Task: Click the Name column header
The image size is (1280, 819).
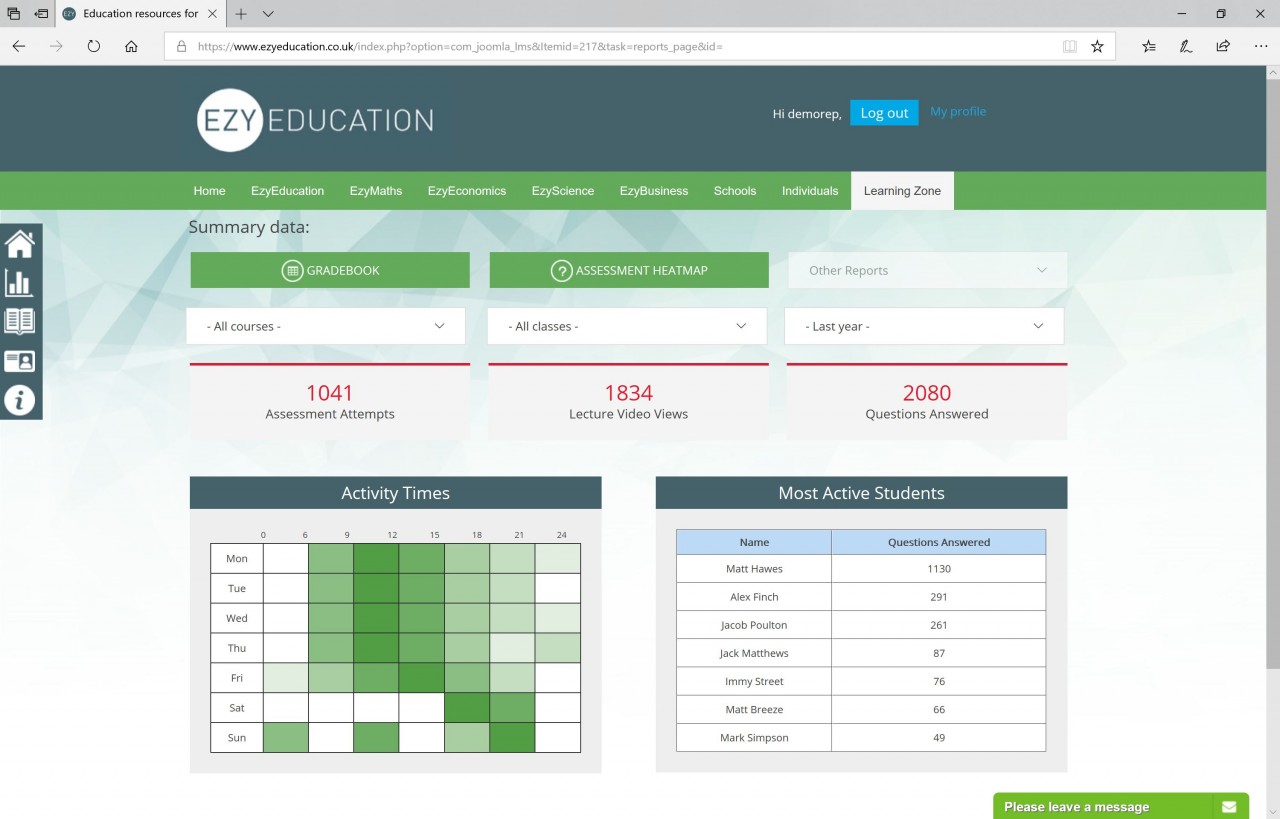Action: pos(754,542)
